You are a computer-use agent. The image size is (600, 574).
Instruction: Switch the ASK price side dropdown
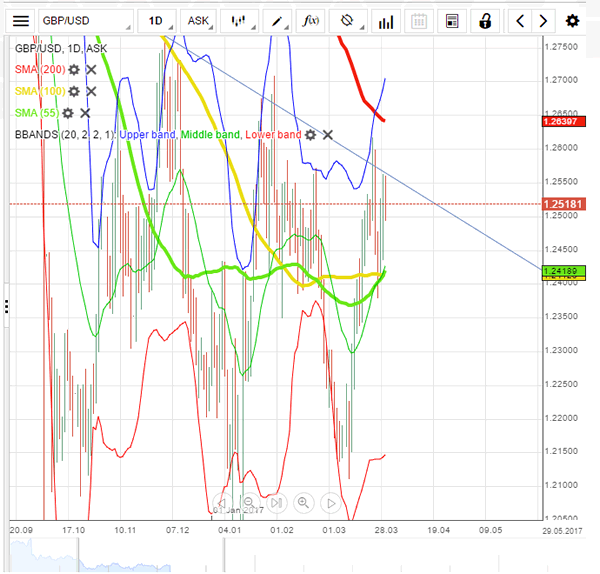198,21
